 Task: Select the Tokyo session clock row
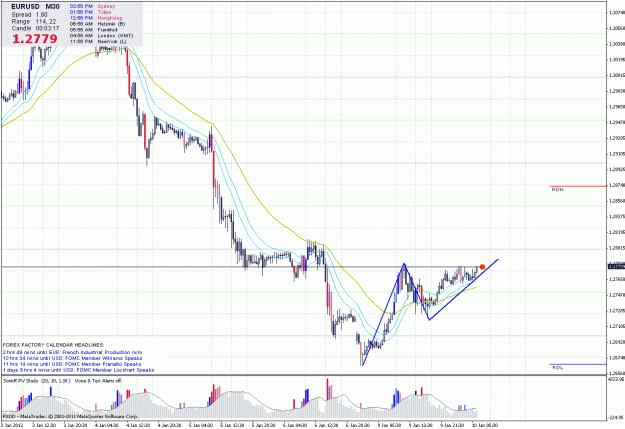pyautogui.click(x=90, y=12)
